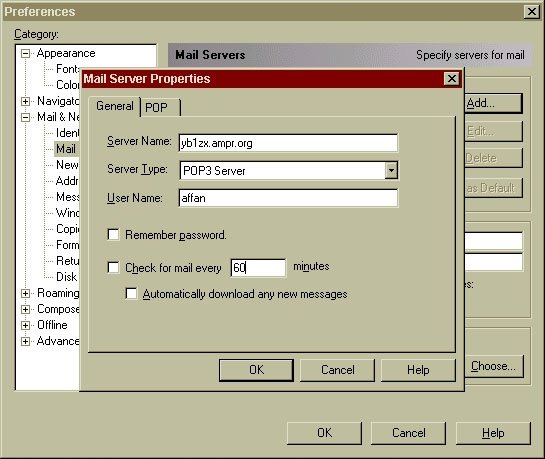Open the Server Type dropdown arrow
545x459 pixels.
(x=391, y=170)
